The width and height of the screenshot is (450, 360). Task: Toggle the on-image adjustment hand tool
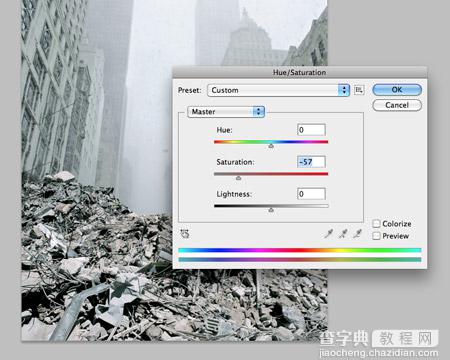click(185, 234)
